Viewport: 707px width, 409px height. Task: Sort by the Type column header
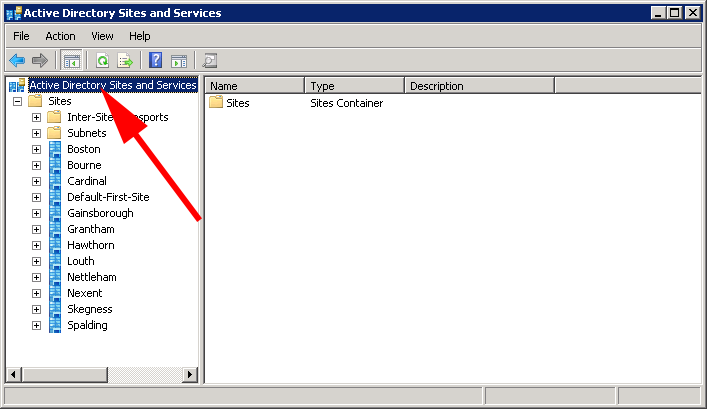(x=354, y=86)
